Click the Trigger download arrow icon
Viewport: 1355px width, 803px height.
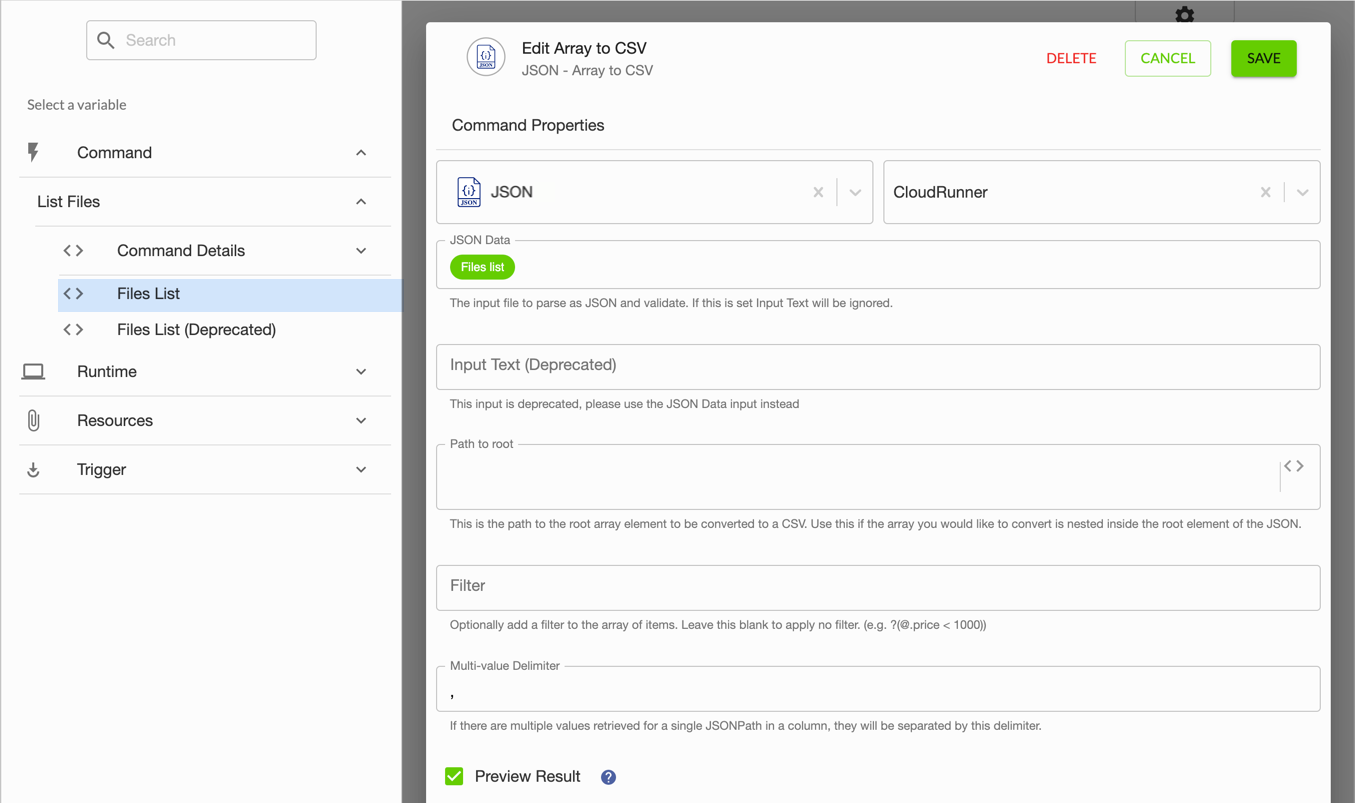pyautogui.click(x=33, y=470)
